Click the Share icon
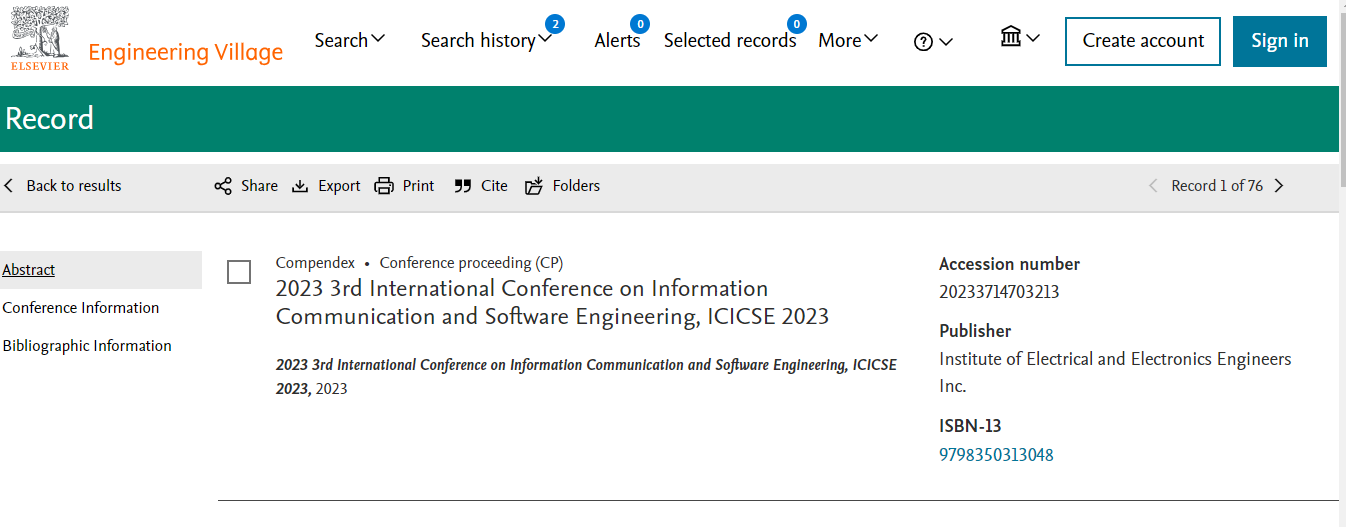 click(x=223, y=186)
